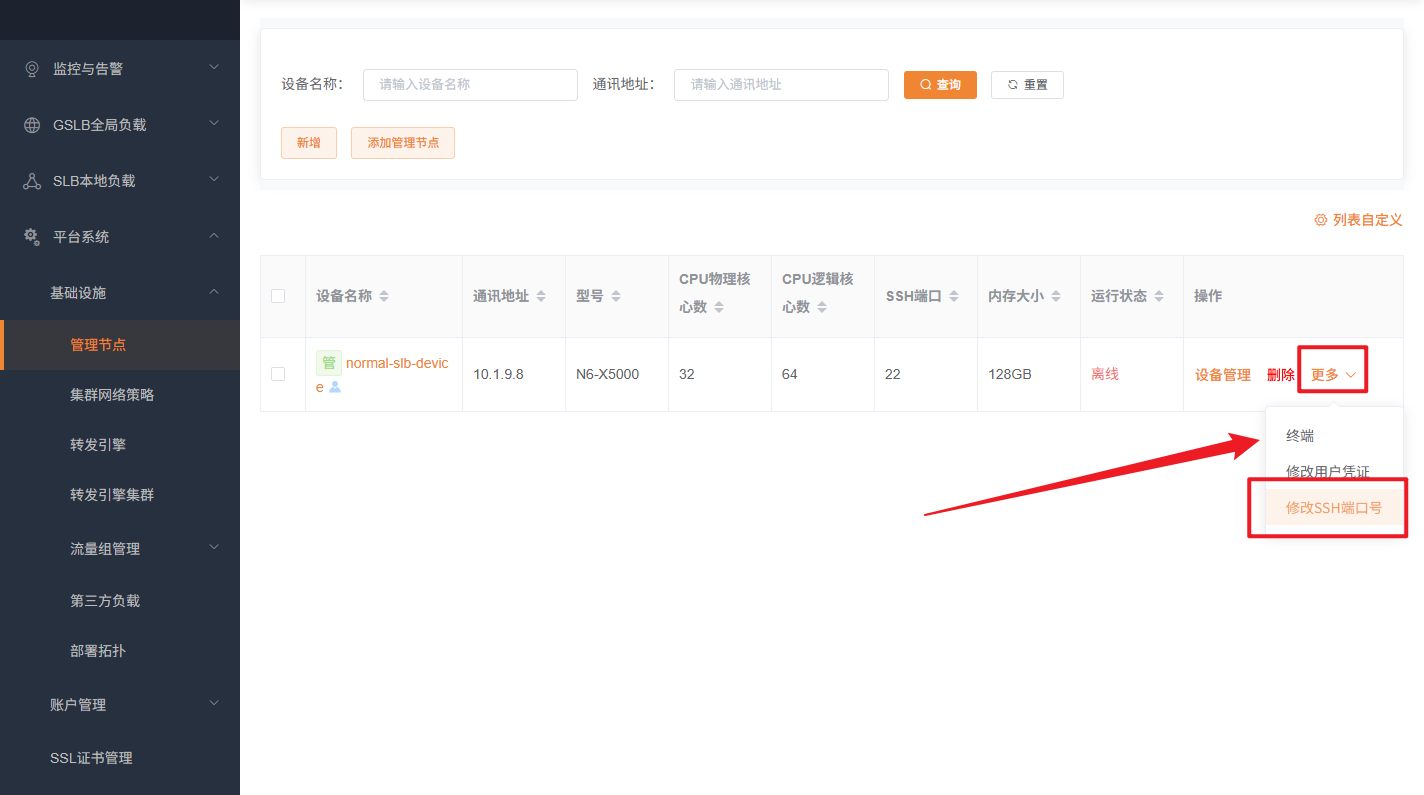Click the reset icon on 重置 button

point(1011,84)
